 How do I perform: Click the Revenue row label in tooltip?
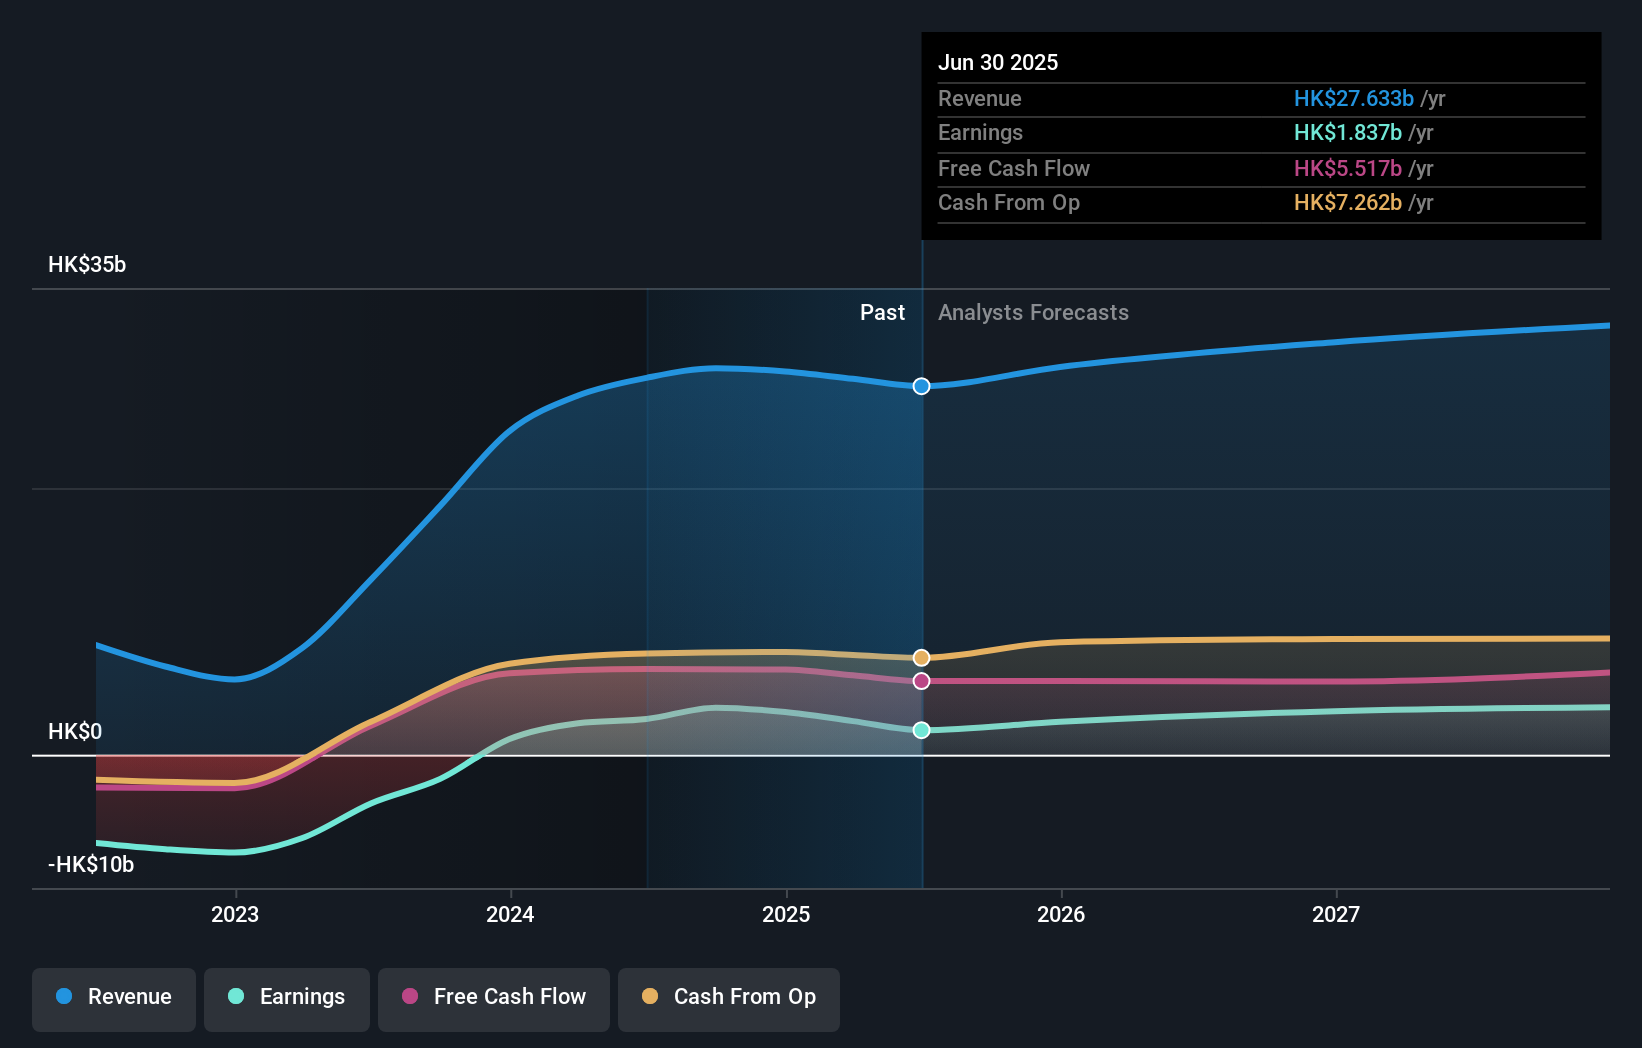[x=980, y=99]
